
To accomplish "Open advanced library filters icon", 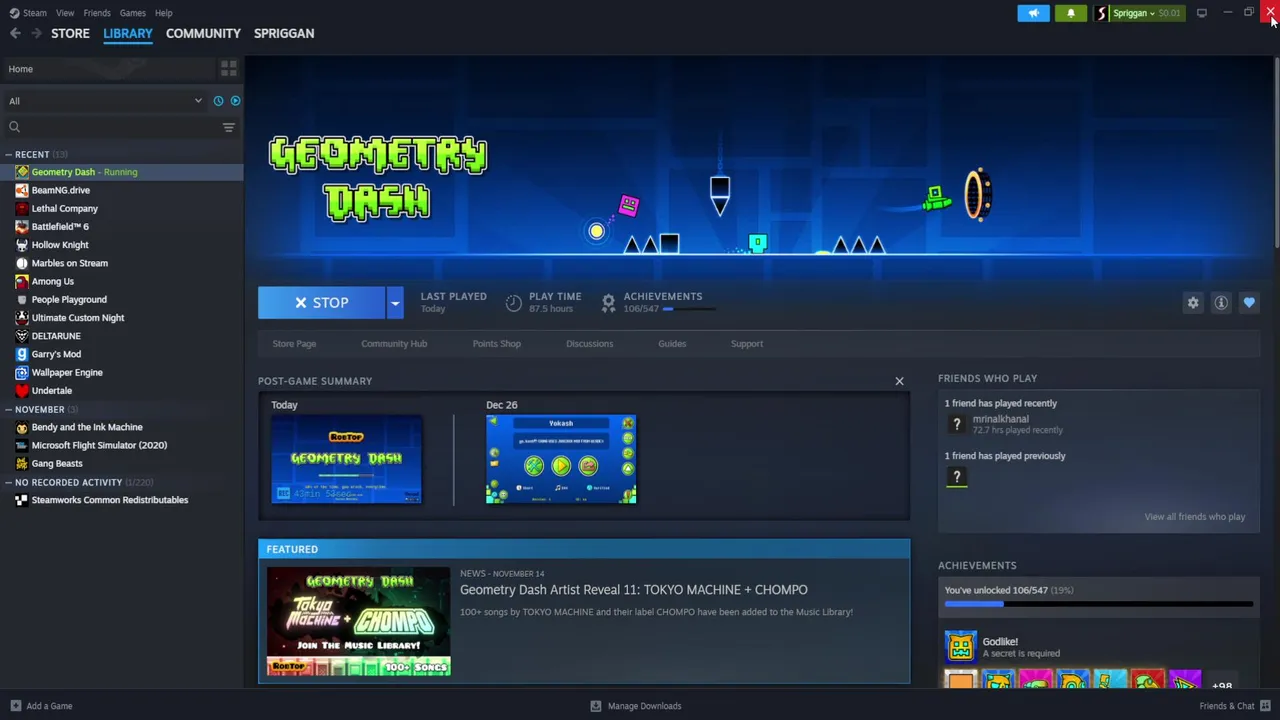I will coord(228,127).
